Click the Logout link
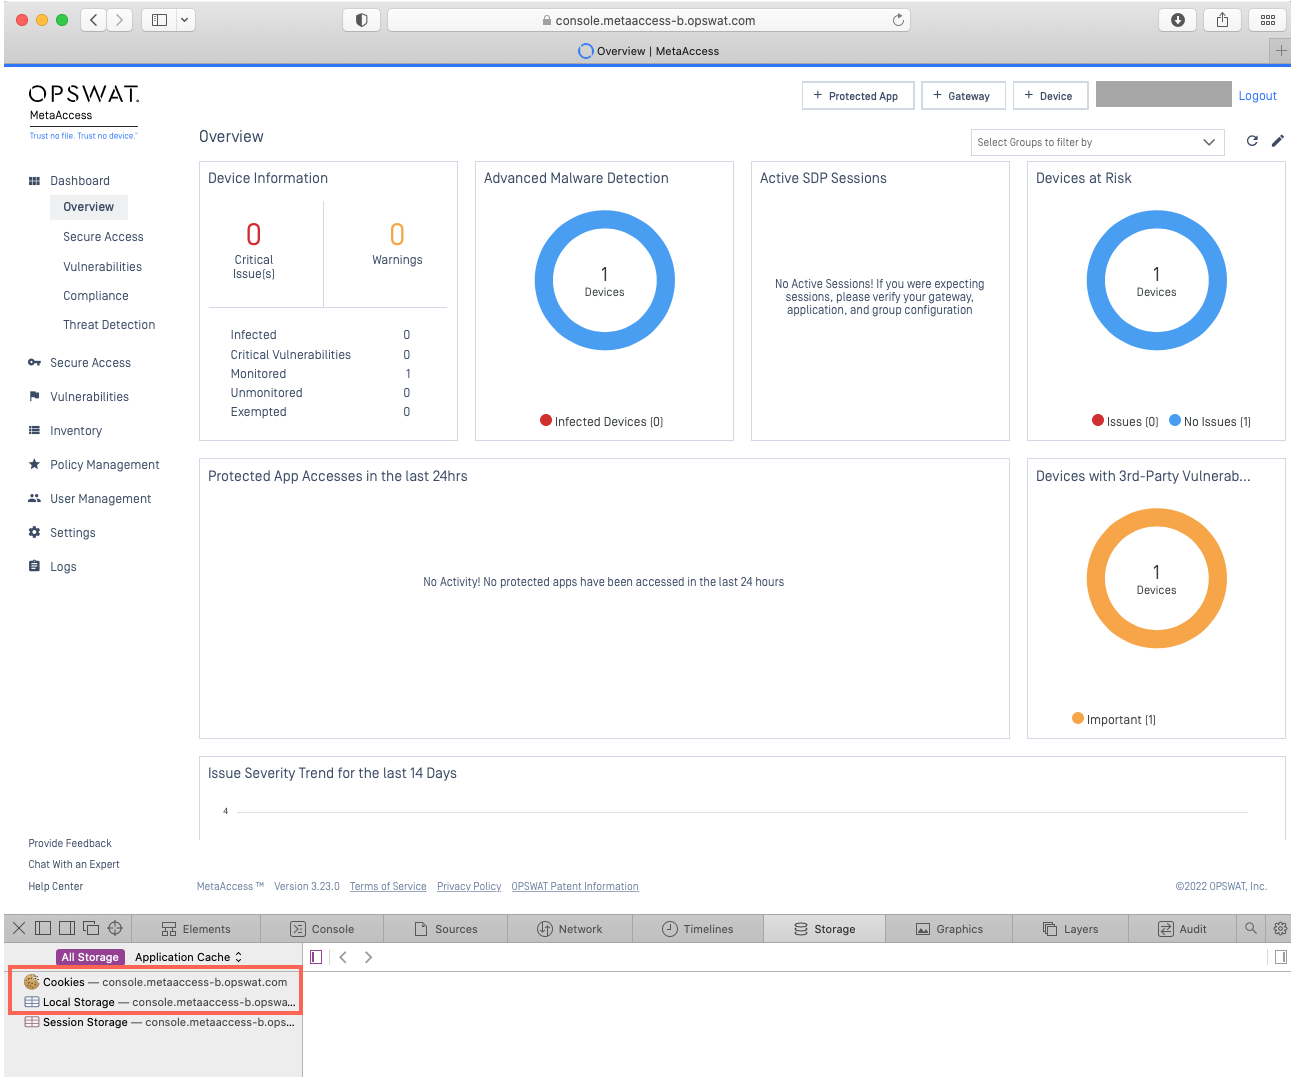 click(x=1257, y=96)
